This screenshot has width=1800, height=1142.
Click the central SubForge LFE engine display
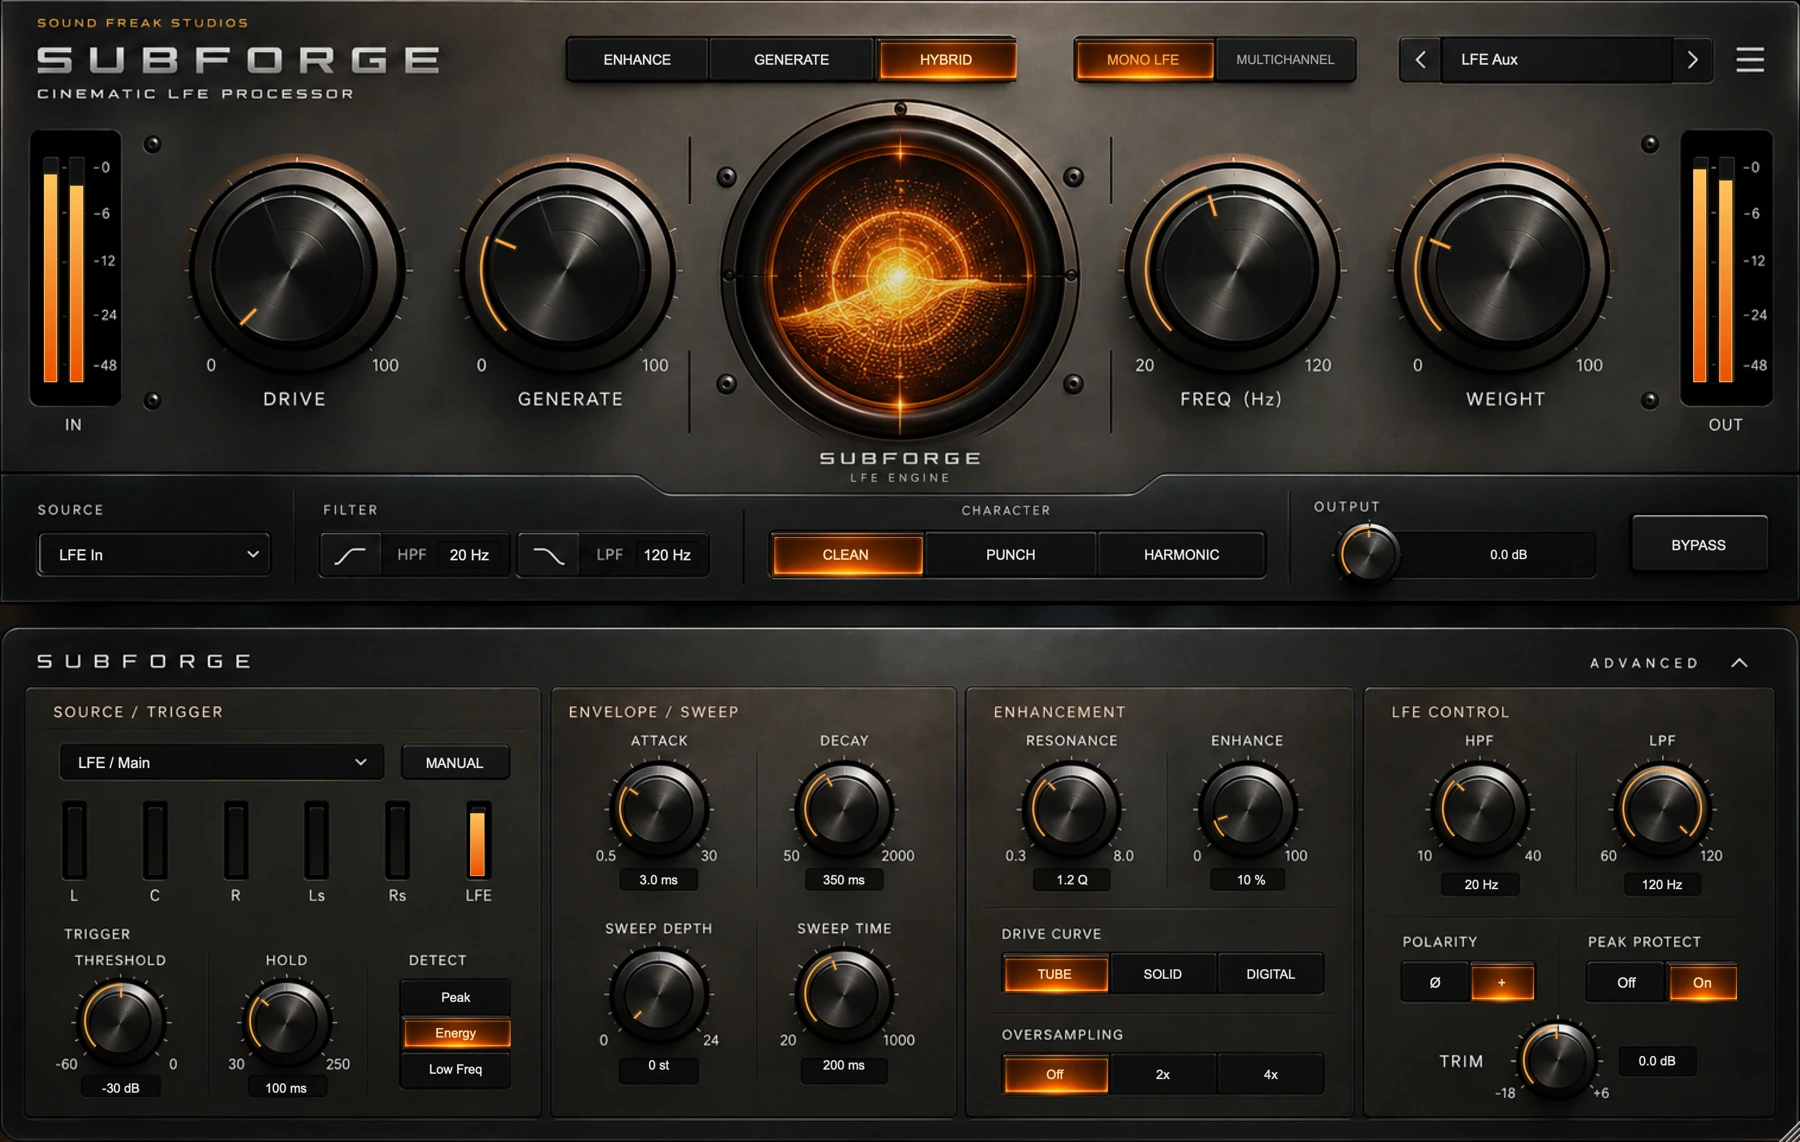900,272
